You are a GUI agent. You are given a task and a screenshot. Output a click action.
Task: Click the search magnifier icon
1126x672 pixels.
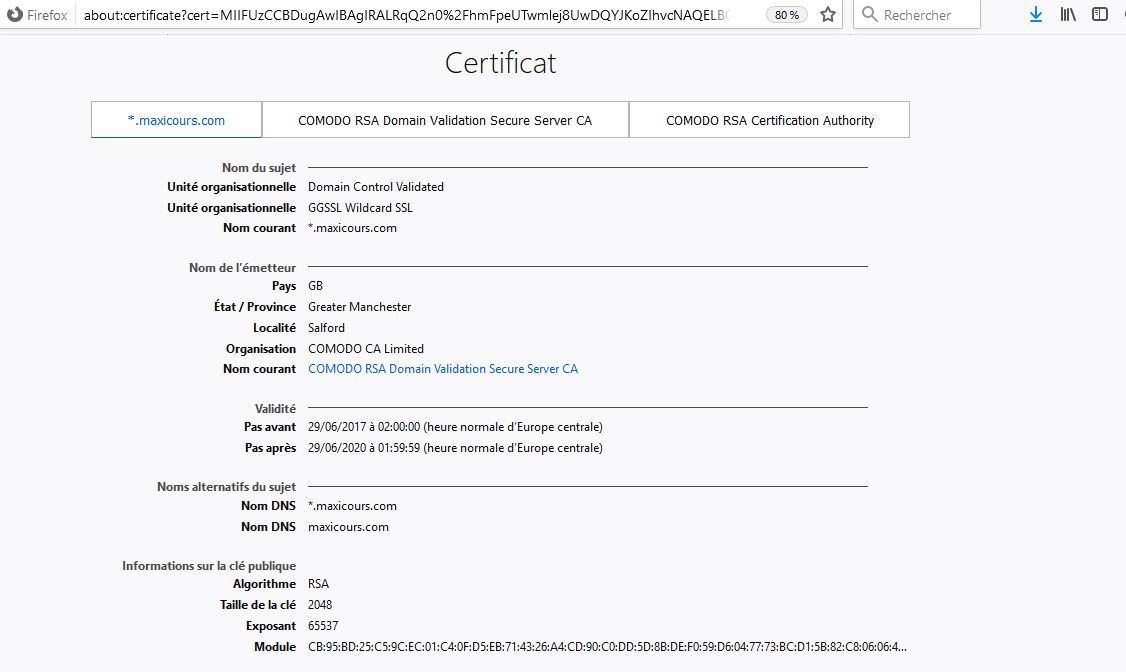point(870,14)
